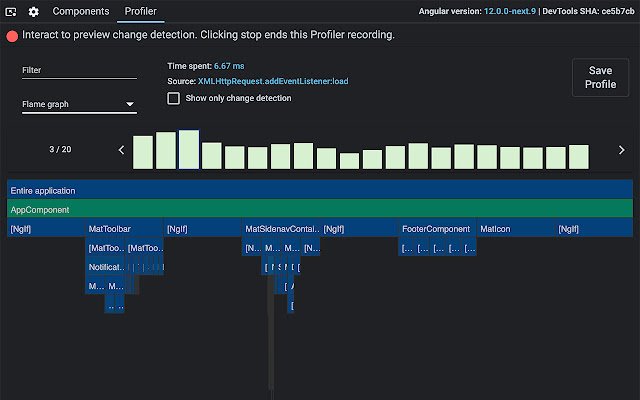
Task: Open the DevTools settings gear
Action: pyautogui.click(x=33, y=12)
